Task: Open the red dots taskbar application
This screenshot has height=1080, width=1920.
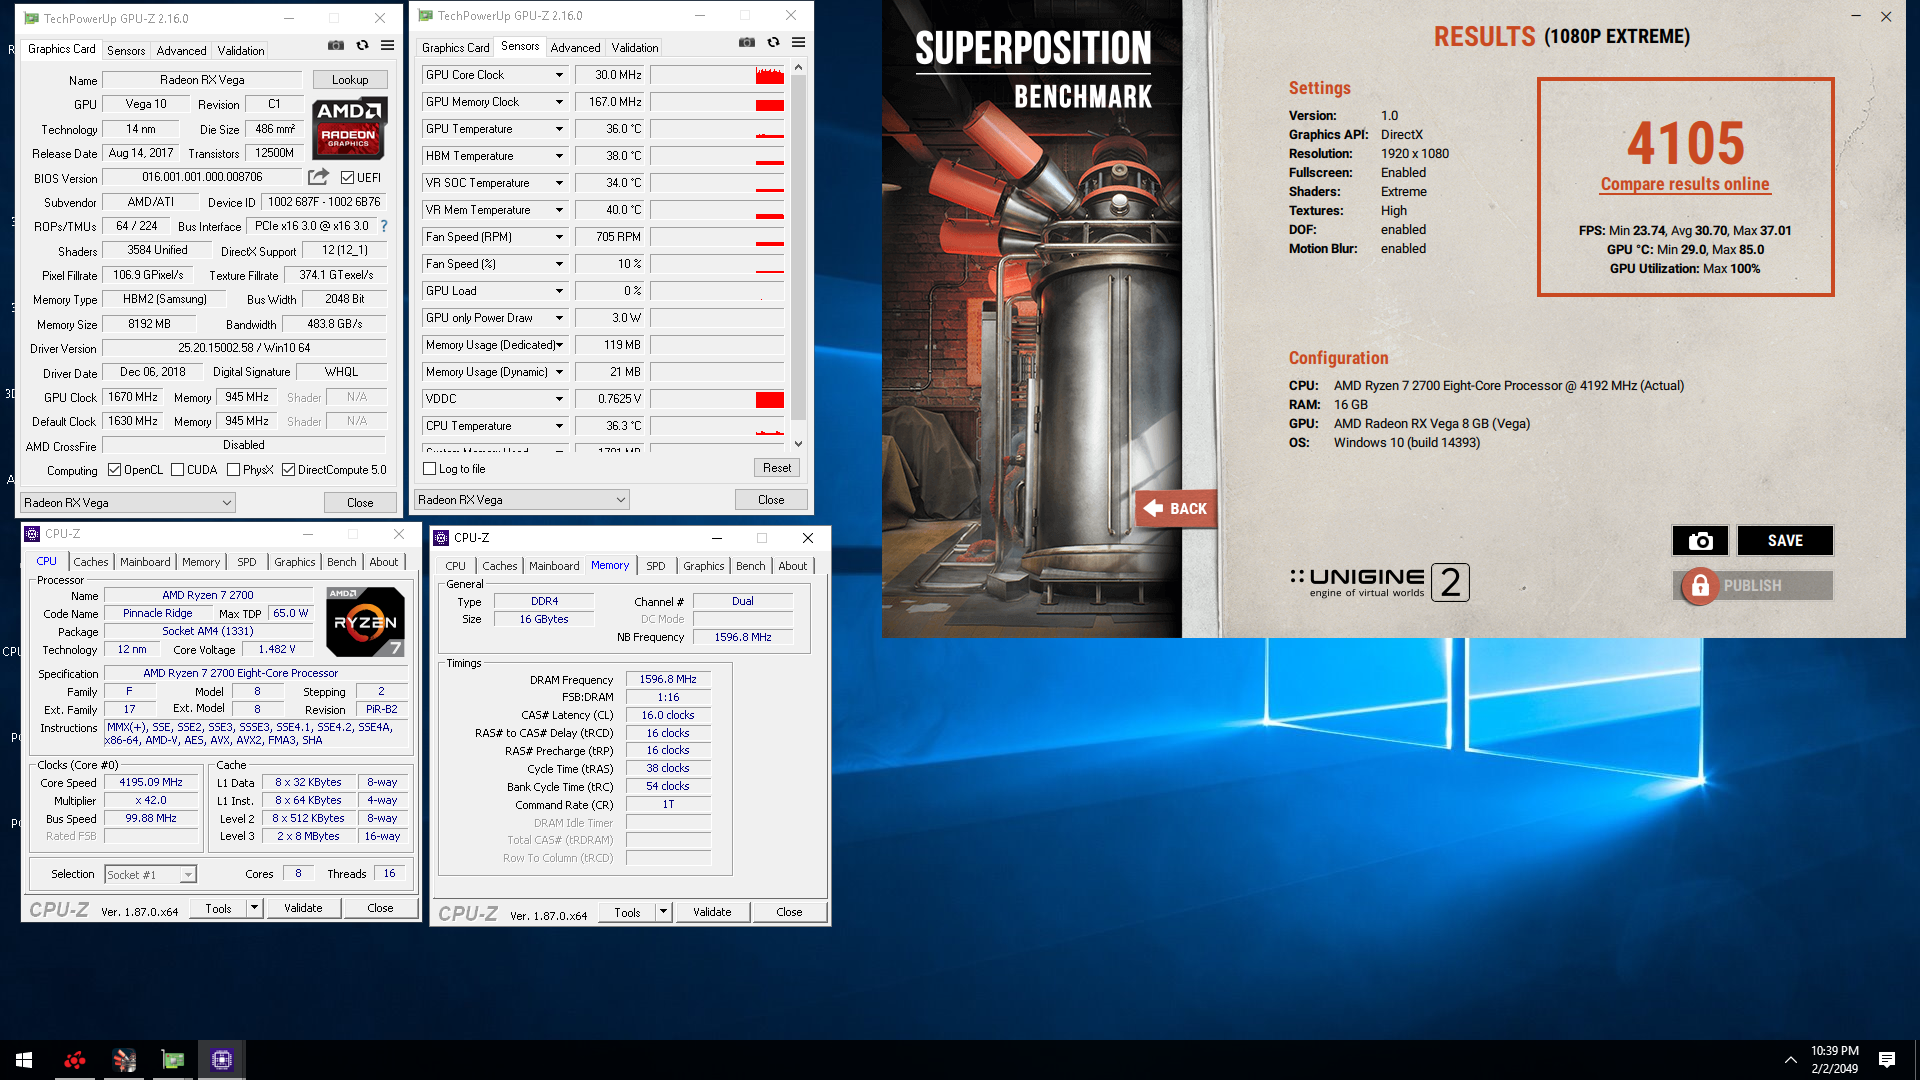Action: [74, 1060]
